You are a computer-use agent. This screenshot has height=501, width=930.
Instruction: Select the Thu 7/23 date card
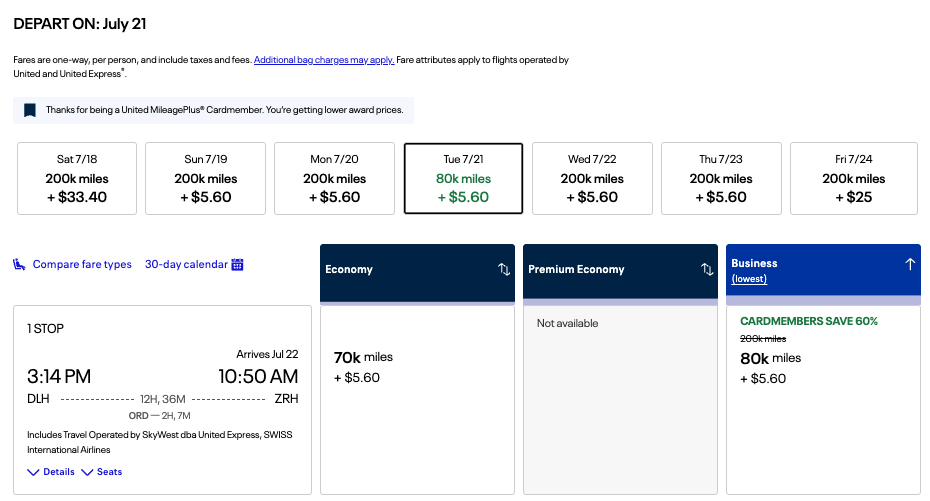click(x=721, y=178)
